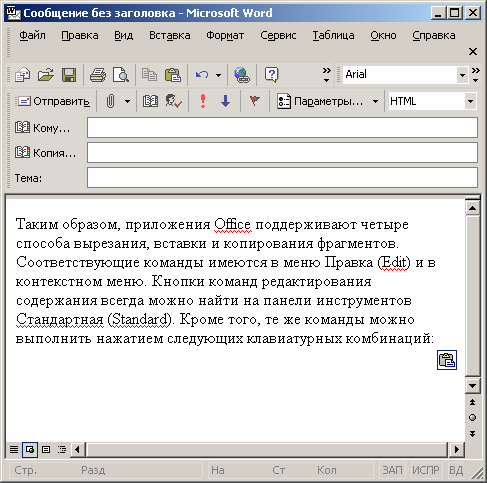This screenshot has width=487, height=483.
Task: Open the attachment type dropdown arrow
Action: [127, 101]
